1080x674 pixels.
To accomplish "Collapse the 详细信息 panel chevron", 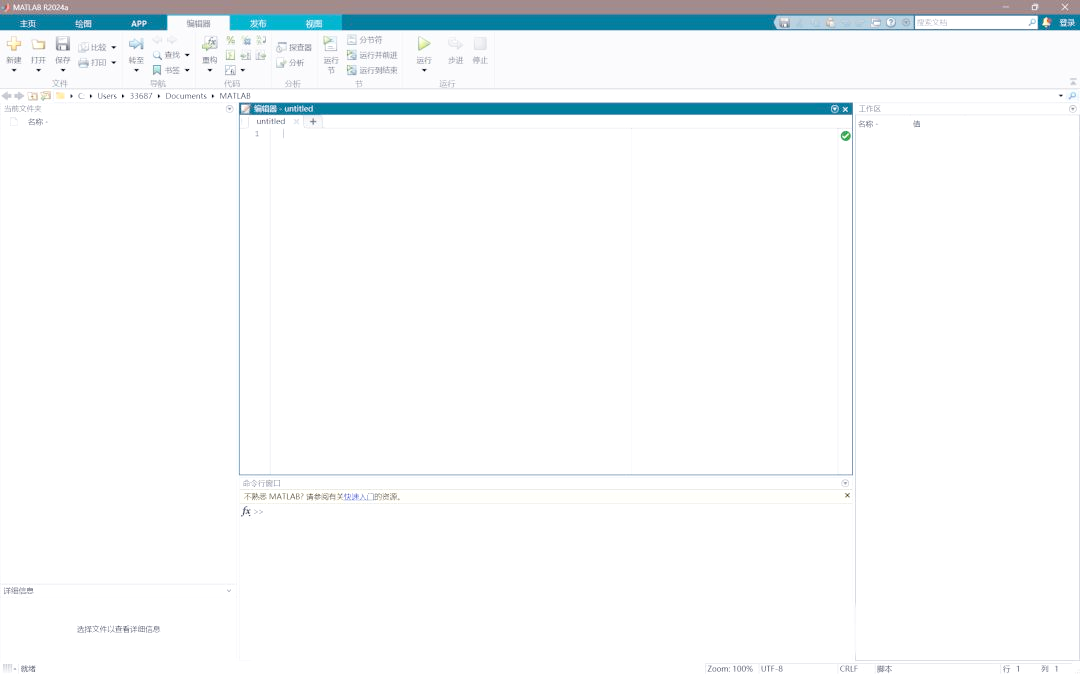I will click(229, 590).
